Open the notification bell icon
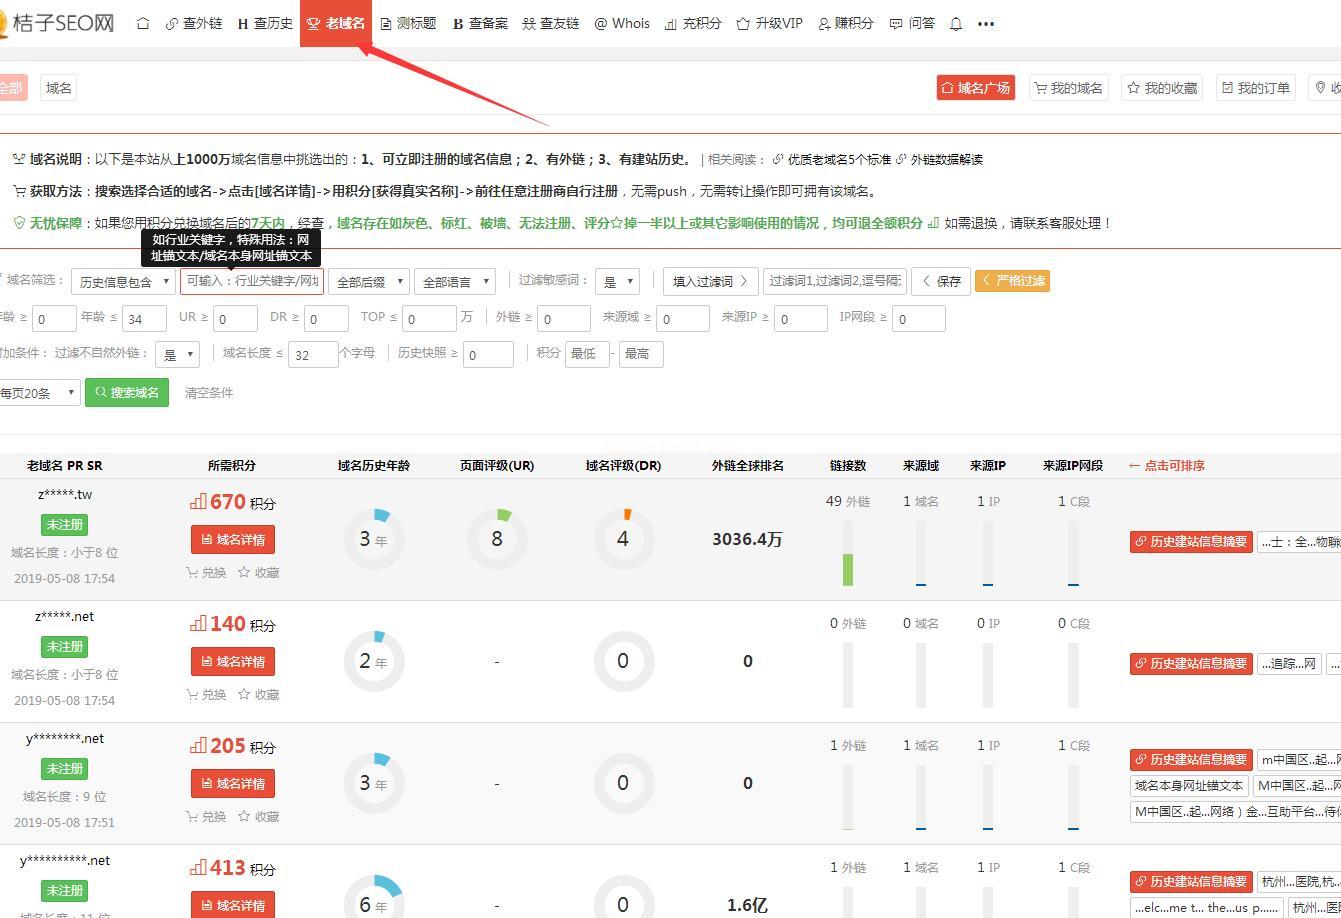Image resolution: width=1341 pixels, height=918 pixels. click(956, 23)
